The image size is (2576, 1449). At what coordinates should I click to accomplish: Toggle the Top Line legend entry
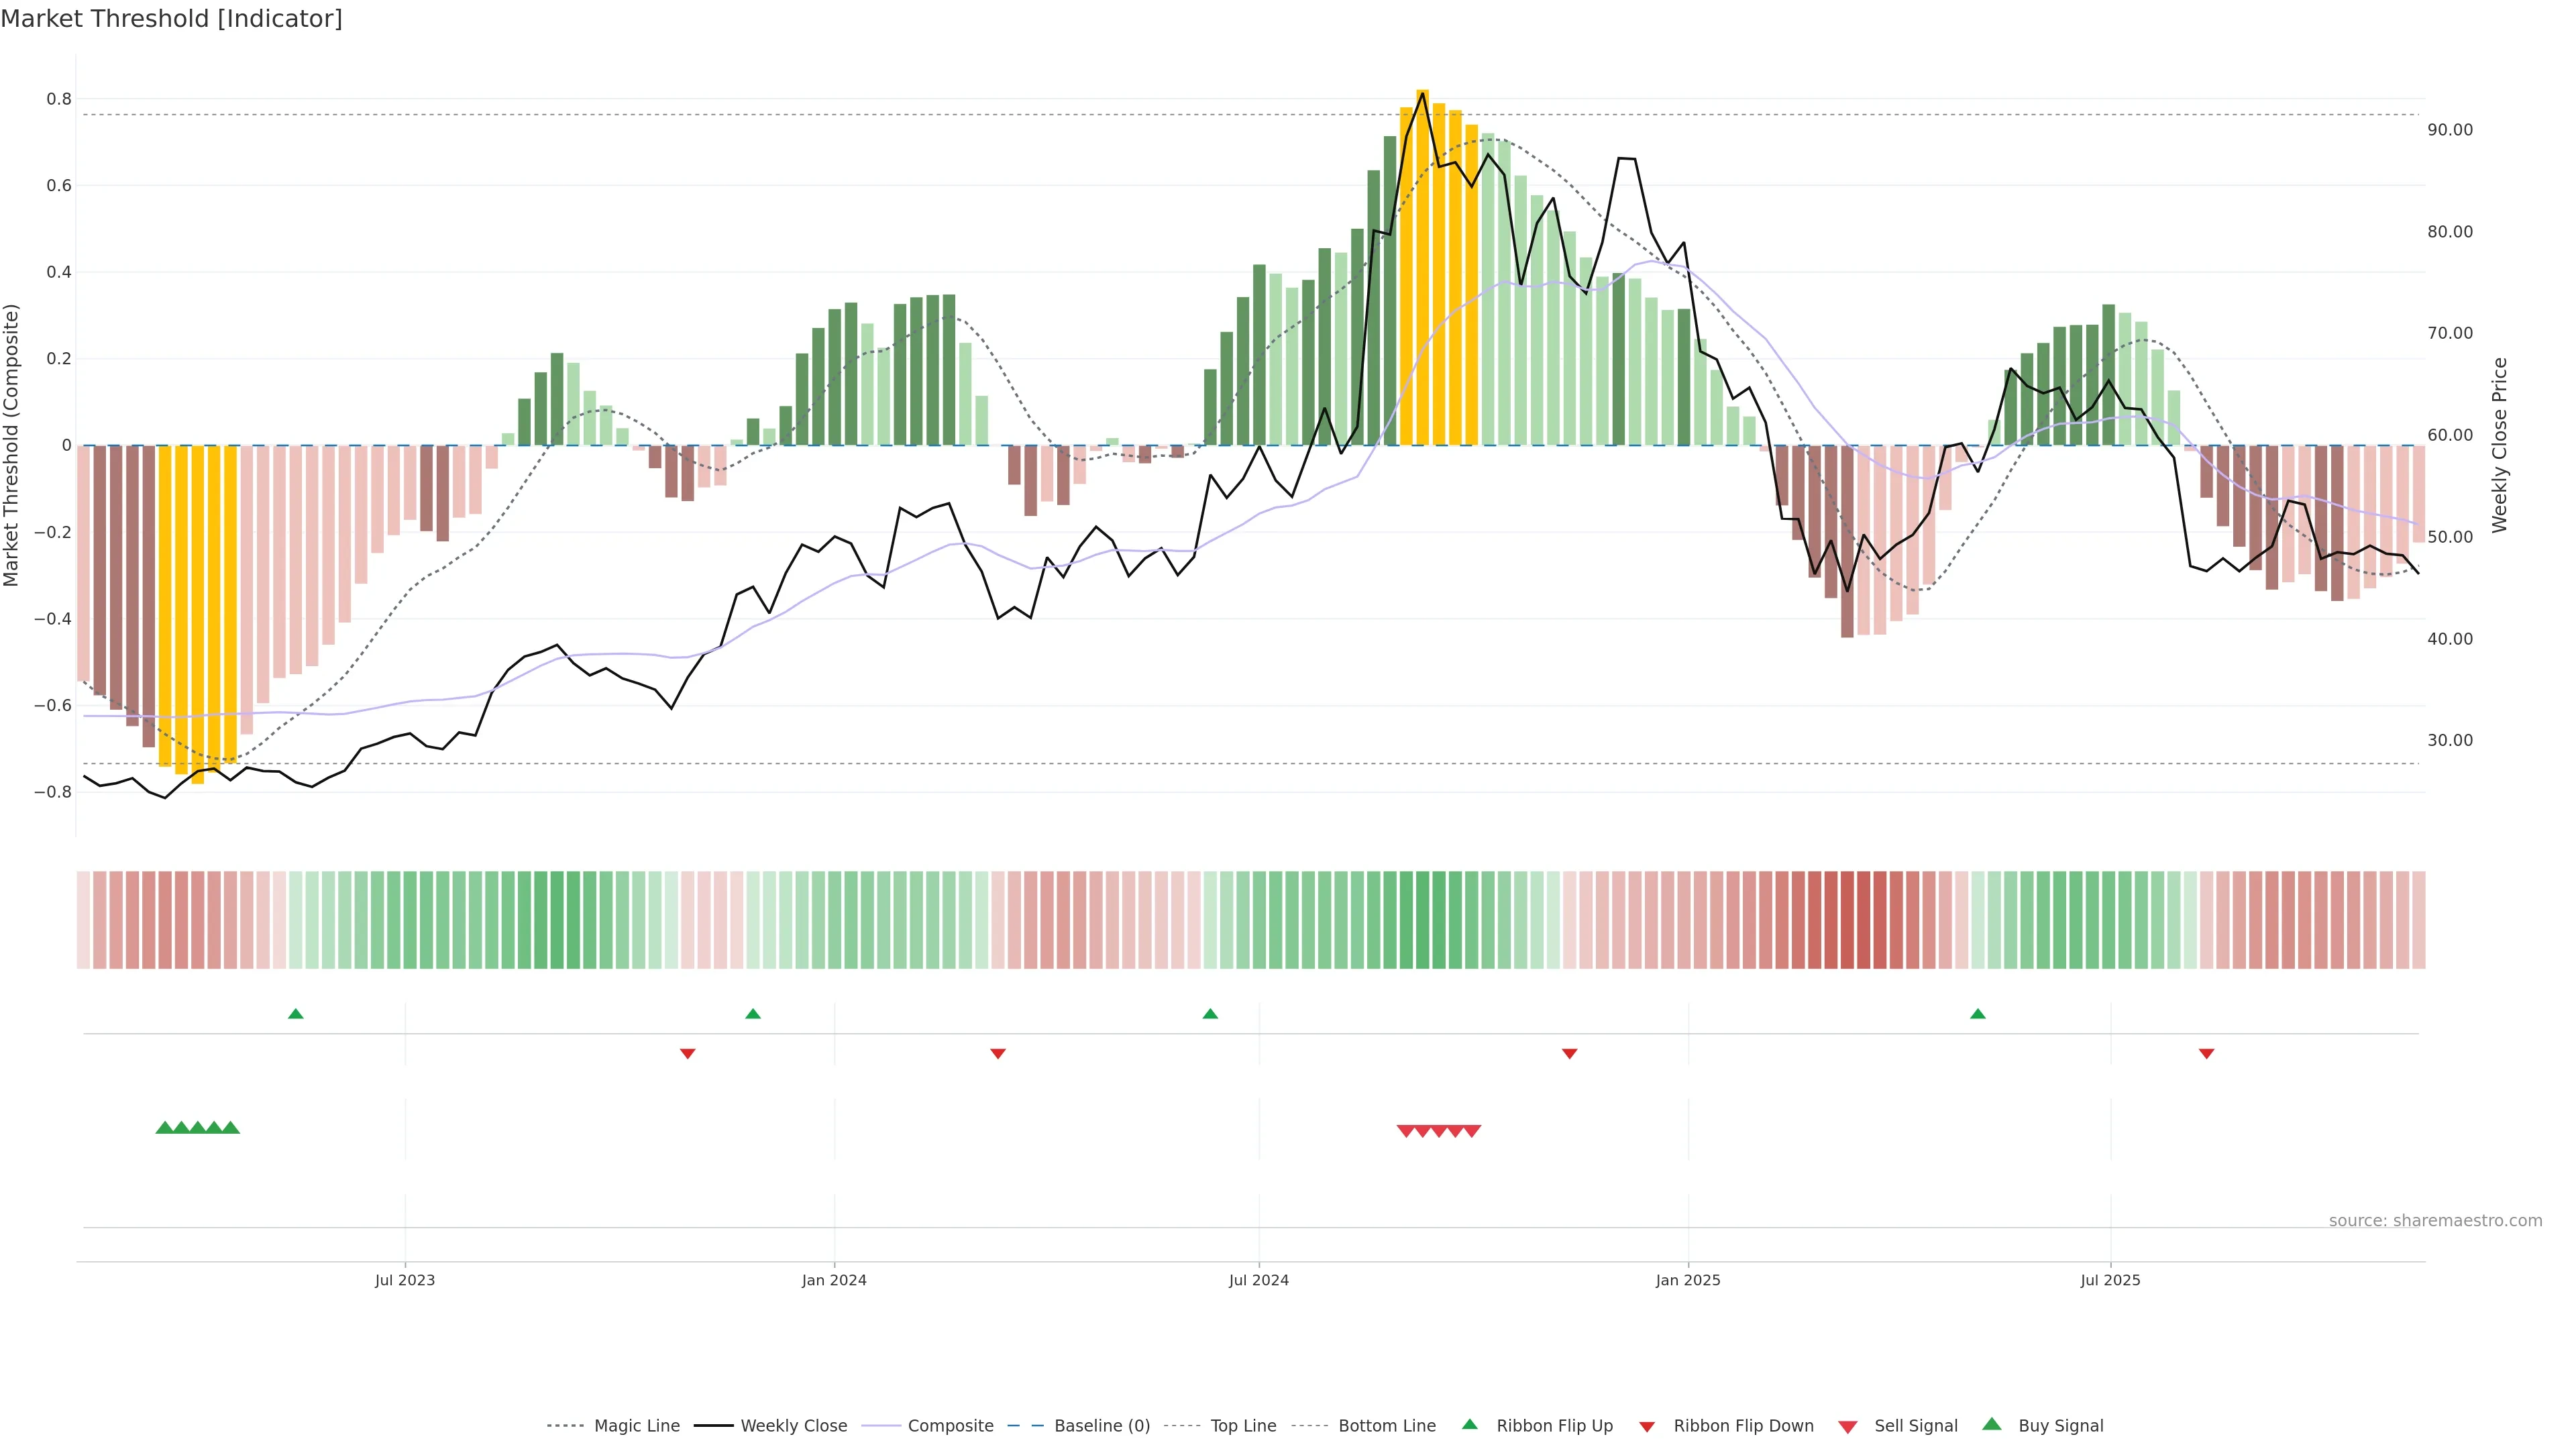[1243, 1426]
